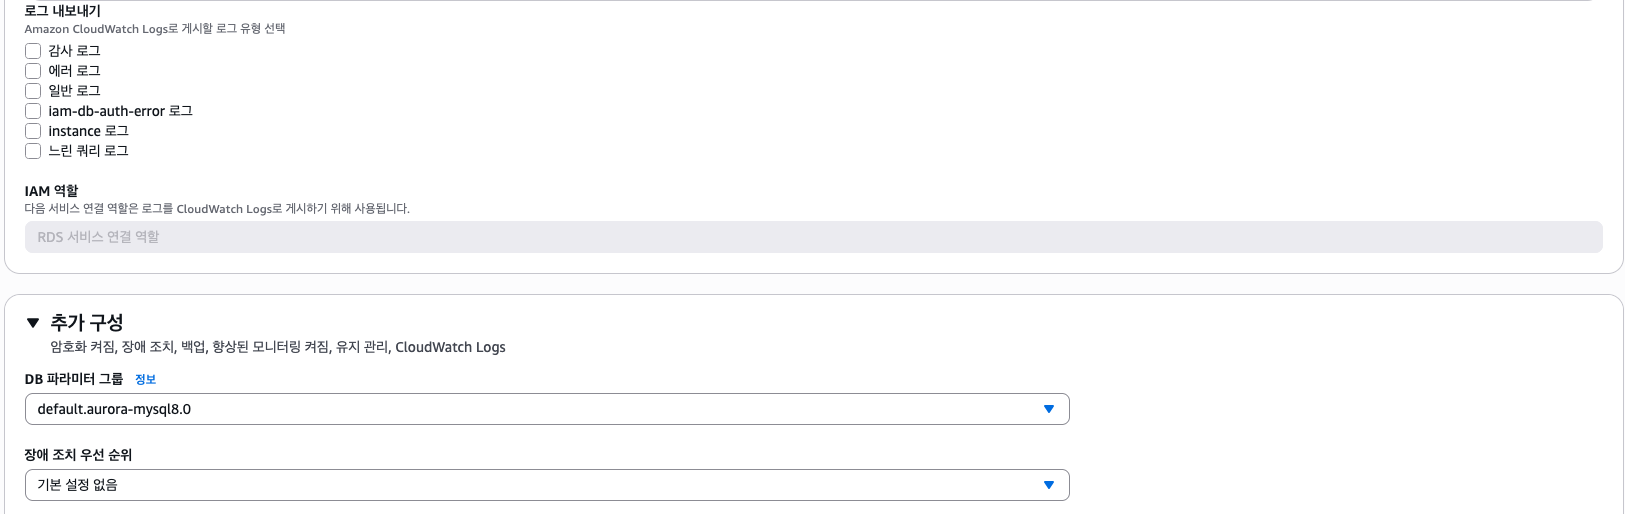The image size is (1625, 514).
Task: Click the 느린 쿼리 로그 label text
Action: click(88, 151)
